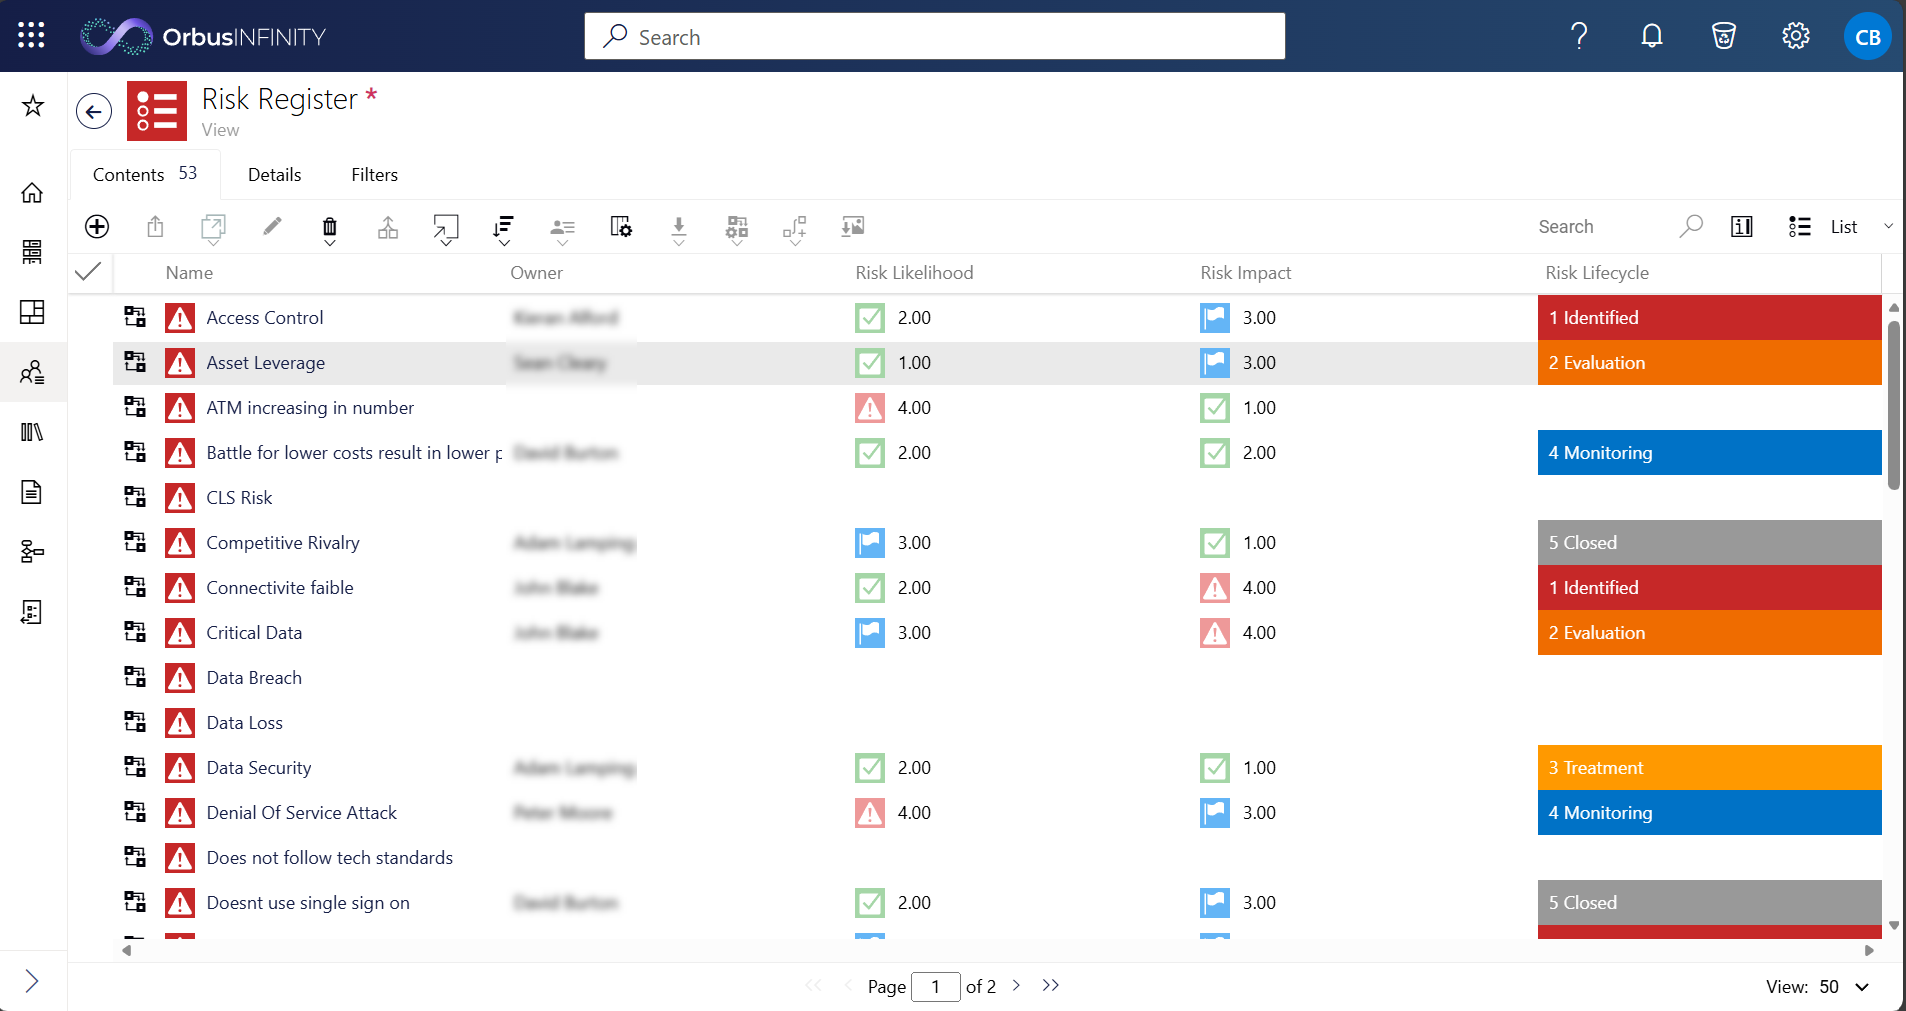Sort by Risk Likelihood column header
This screenshot has height=1011, width=1906.
[x=915, y=273]
